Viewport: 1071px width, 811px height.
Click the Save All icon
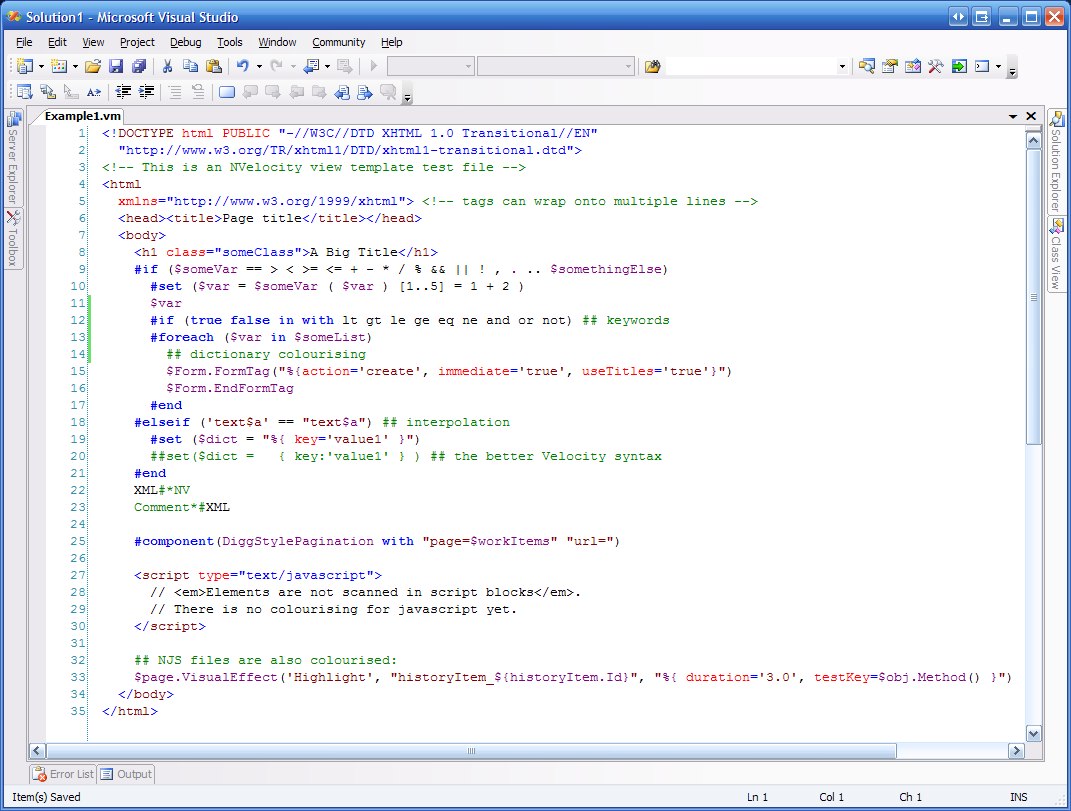138,66
